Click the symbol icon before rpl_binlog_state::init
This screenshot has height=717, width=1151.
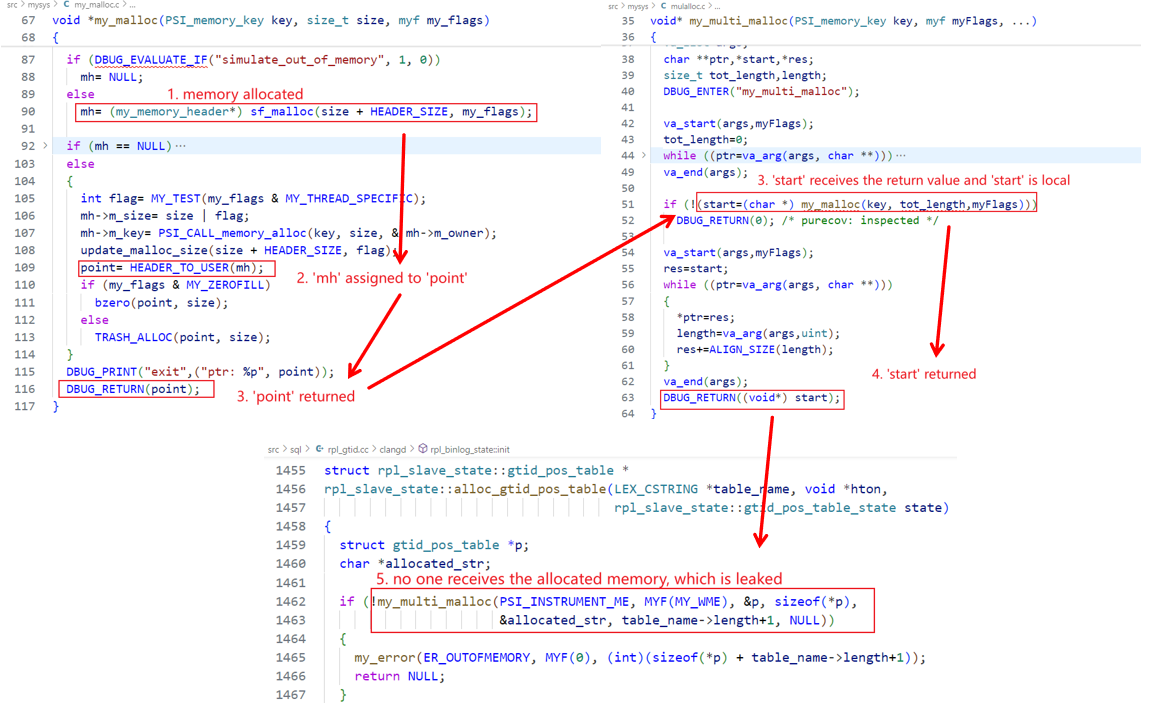423,450
